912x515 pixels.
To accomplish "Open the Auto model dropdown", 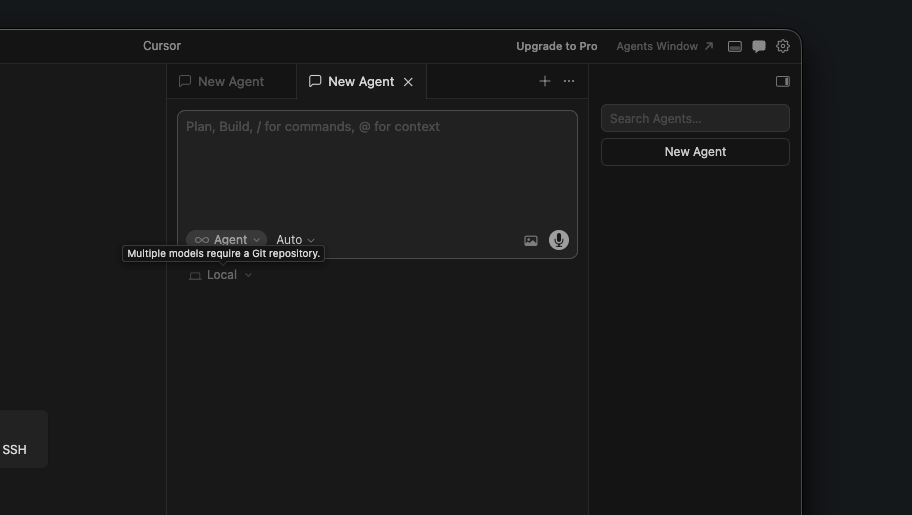I will 295,240.
